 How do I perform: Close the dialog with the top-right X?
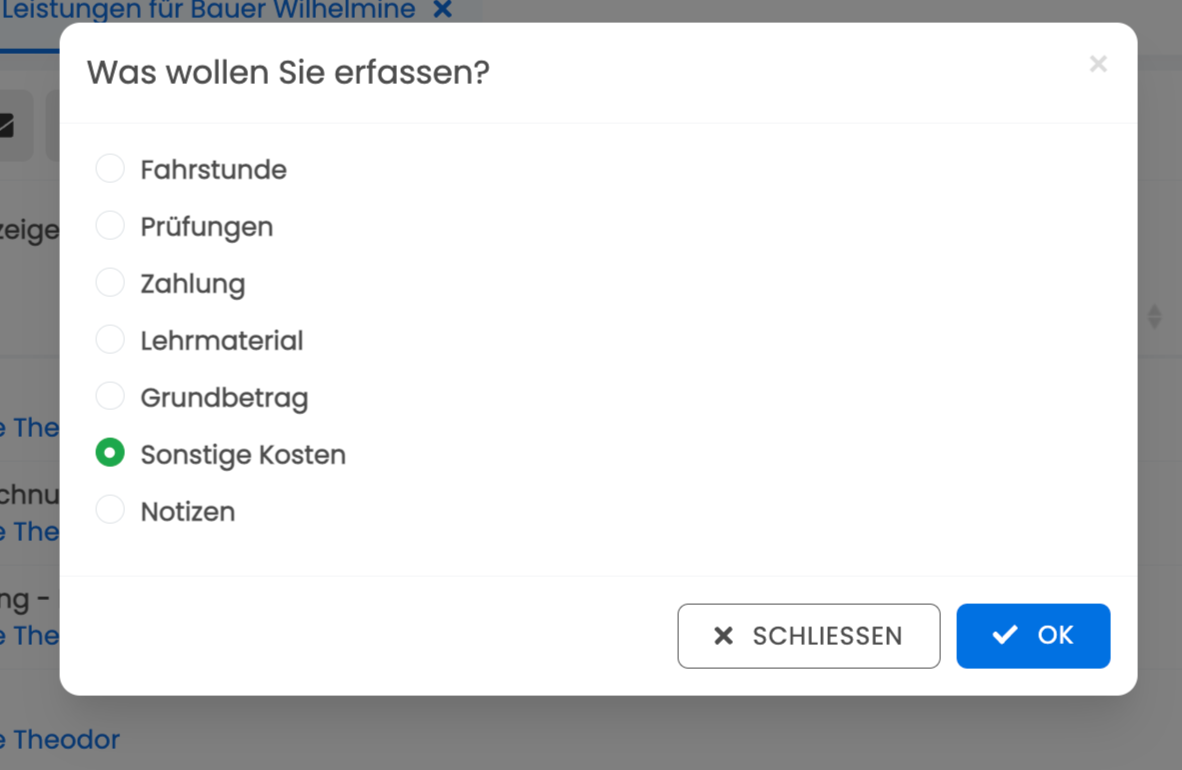[x=1098, y=64]
